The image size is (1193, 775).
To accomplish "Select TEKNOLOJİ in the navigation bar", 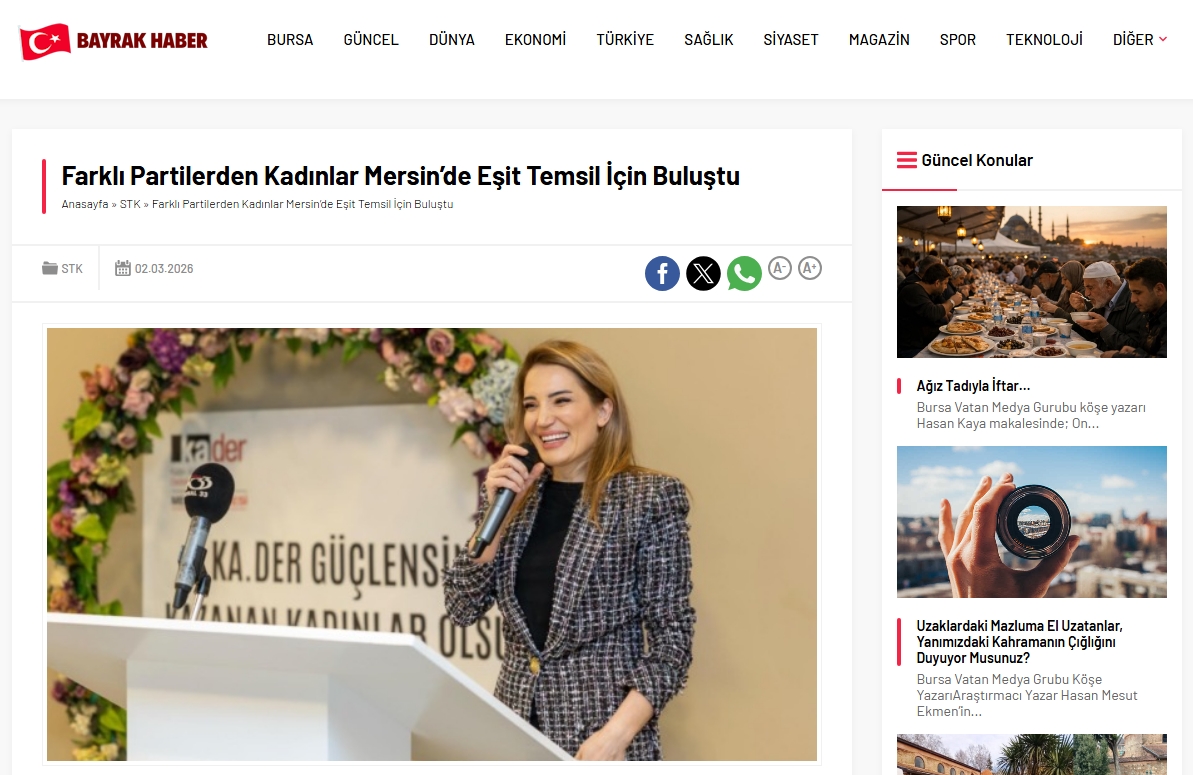I will [x=1044, y=40].
